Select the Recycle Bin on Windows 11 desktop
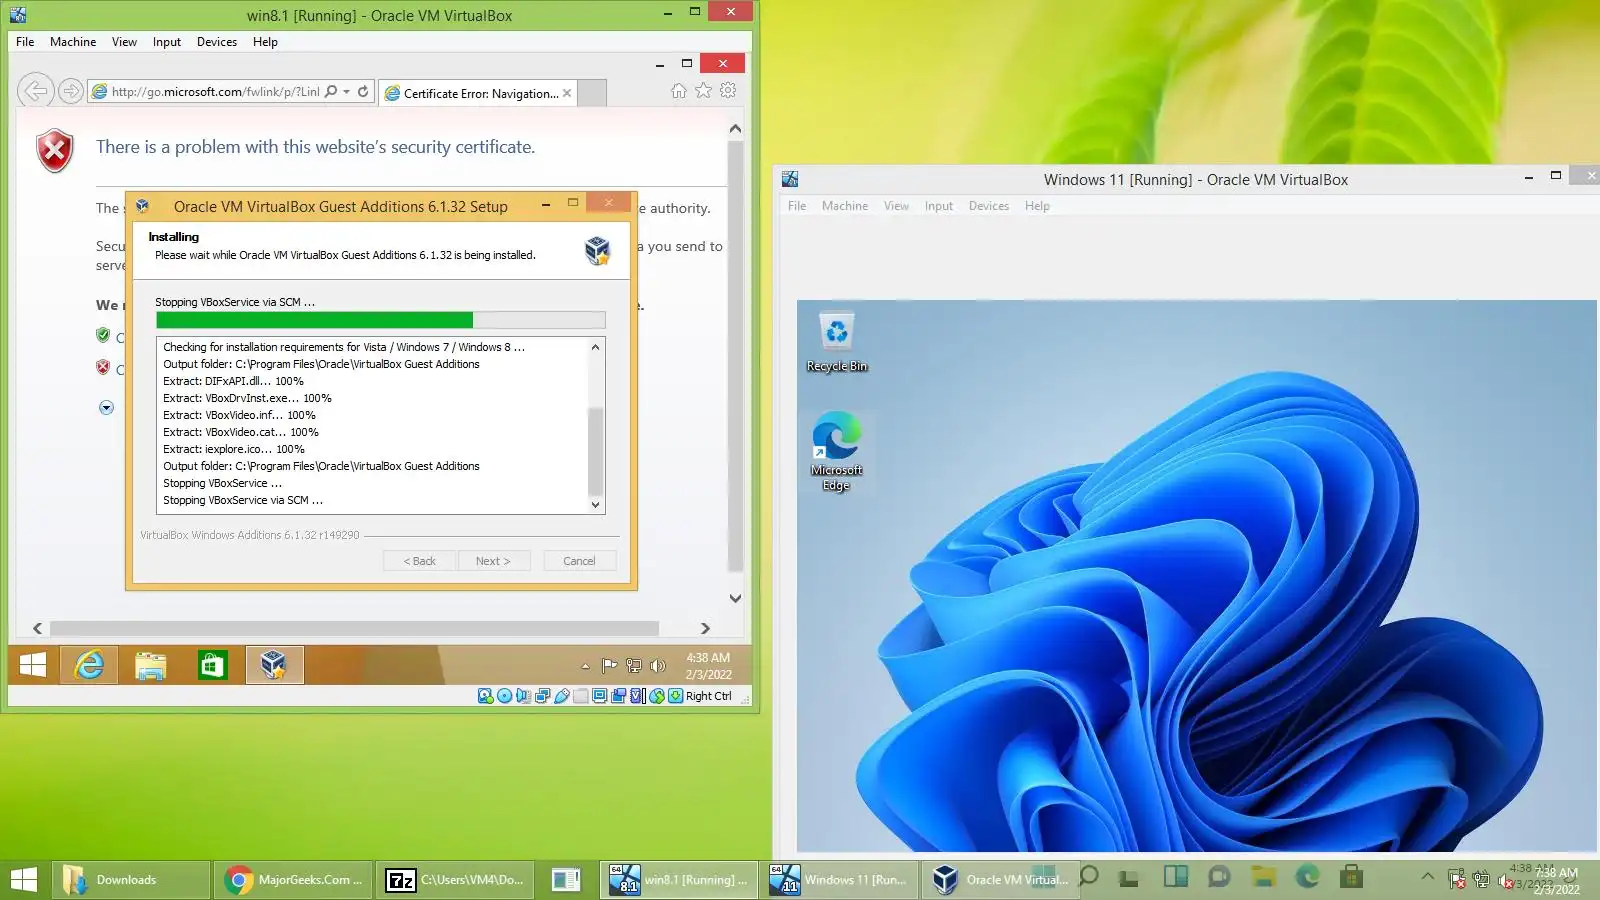Viewport: 1600px width, 900px height. (837, 342)
